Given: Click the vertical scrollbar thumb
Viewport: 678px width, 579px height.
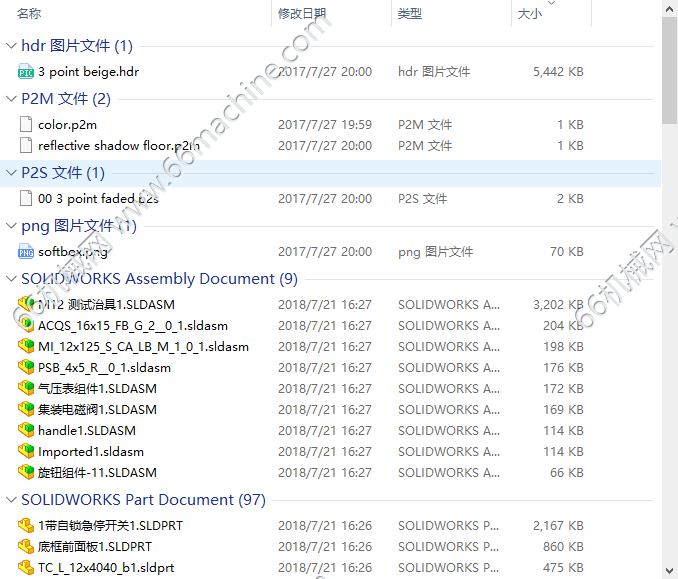Looking at the screenshot, I should tap(670, 70).
